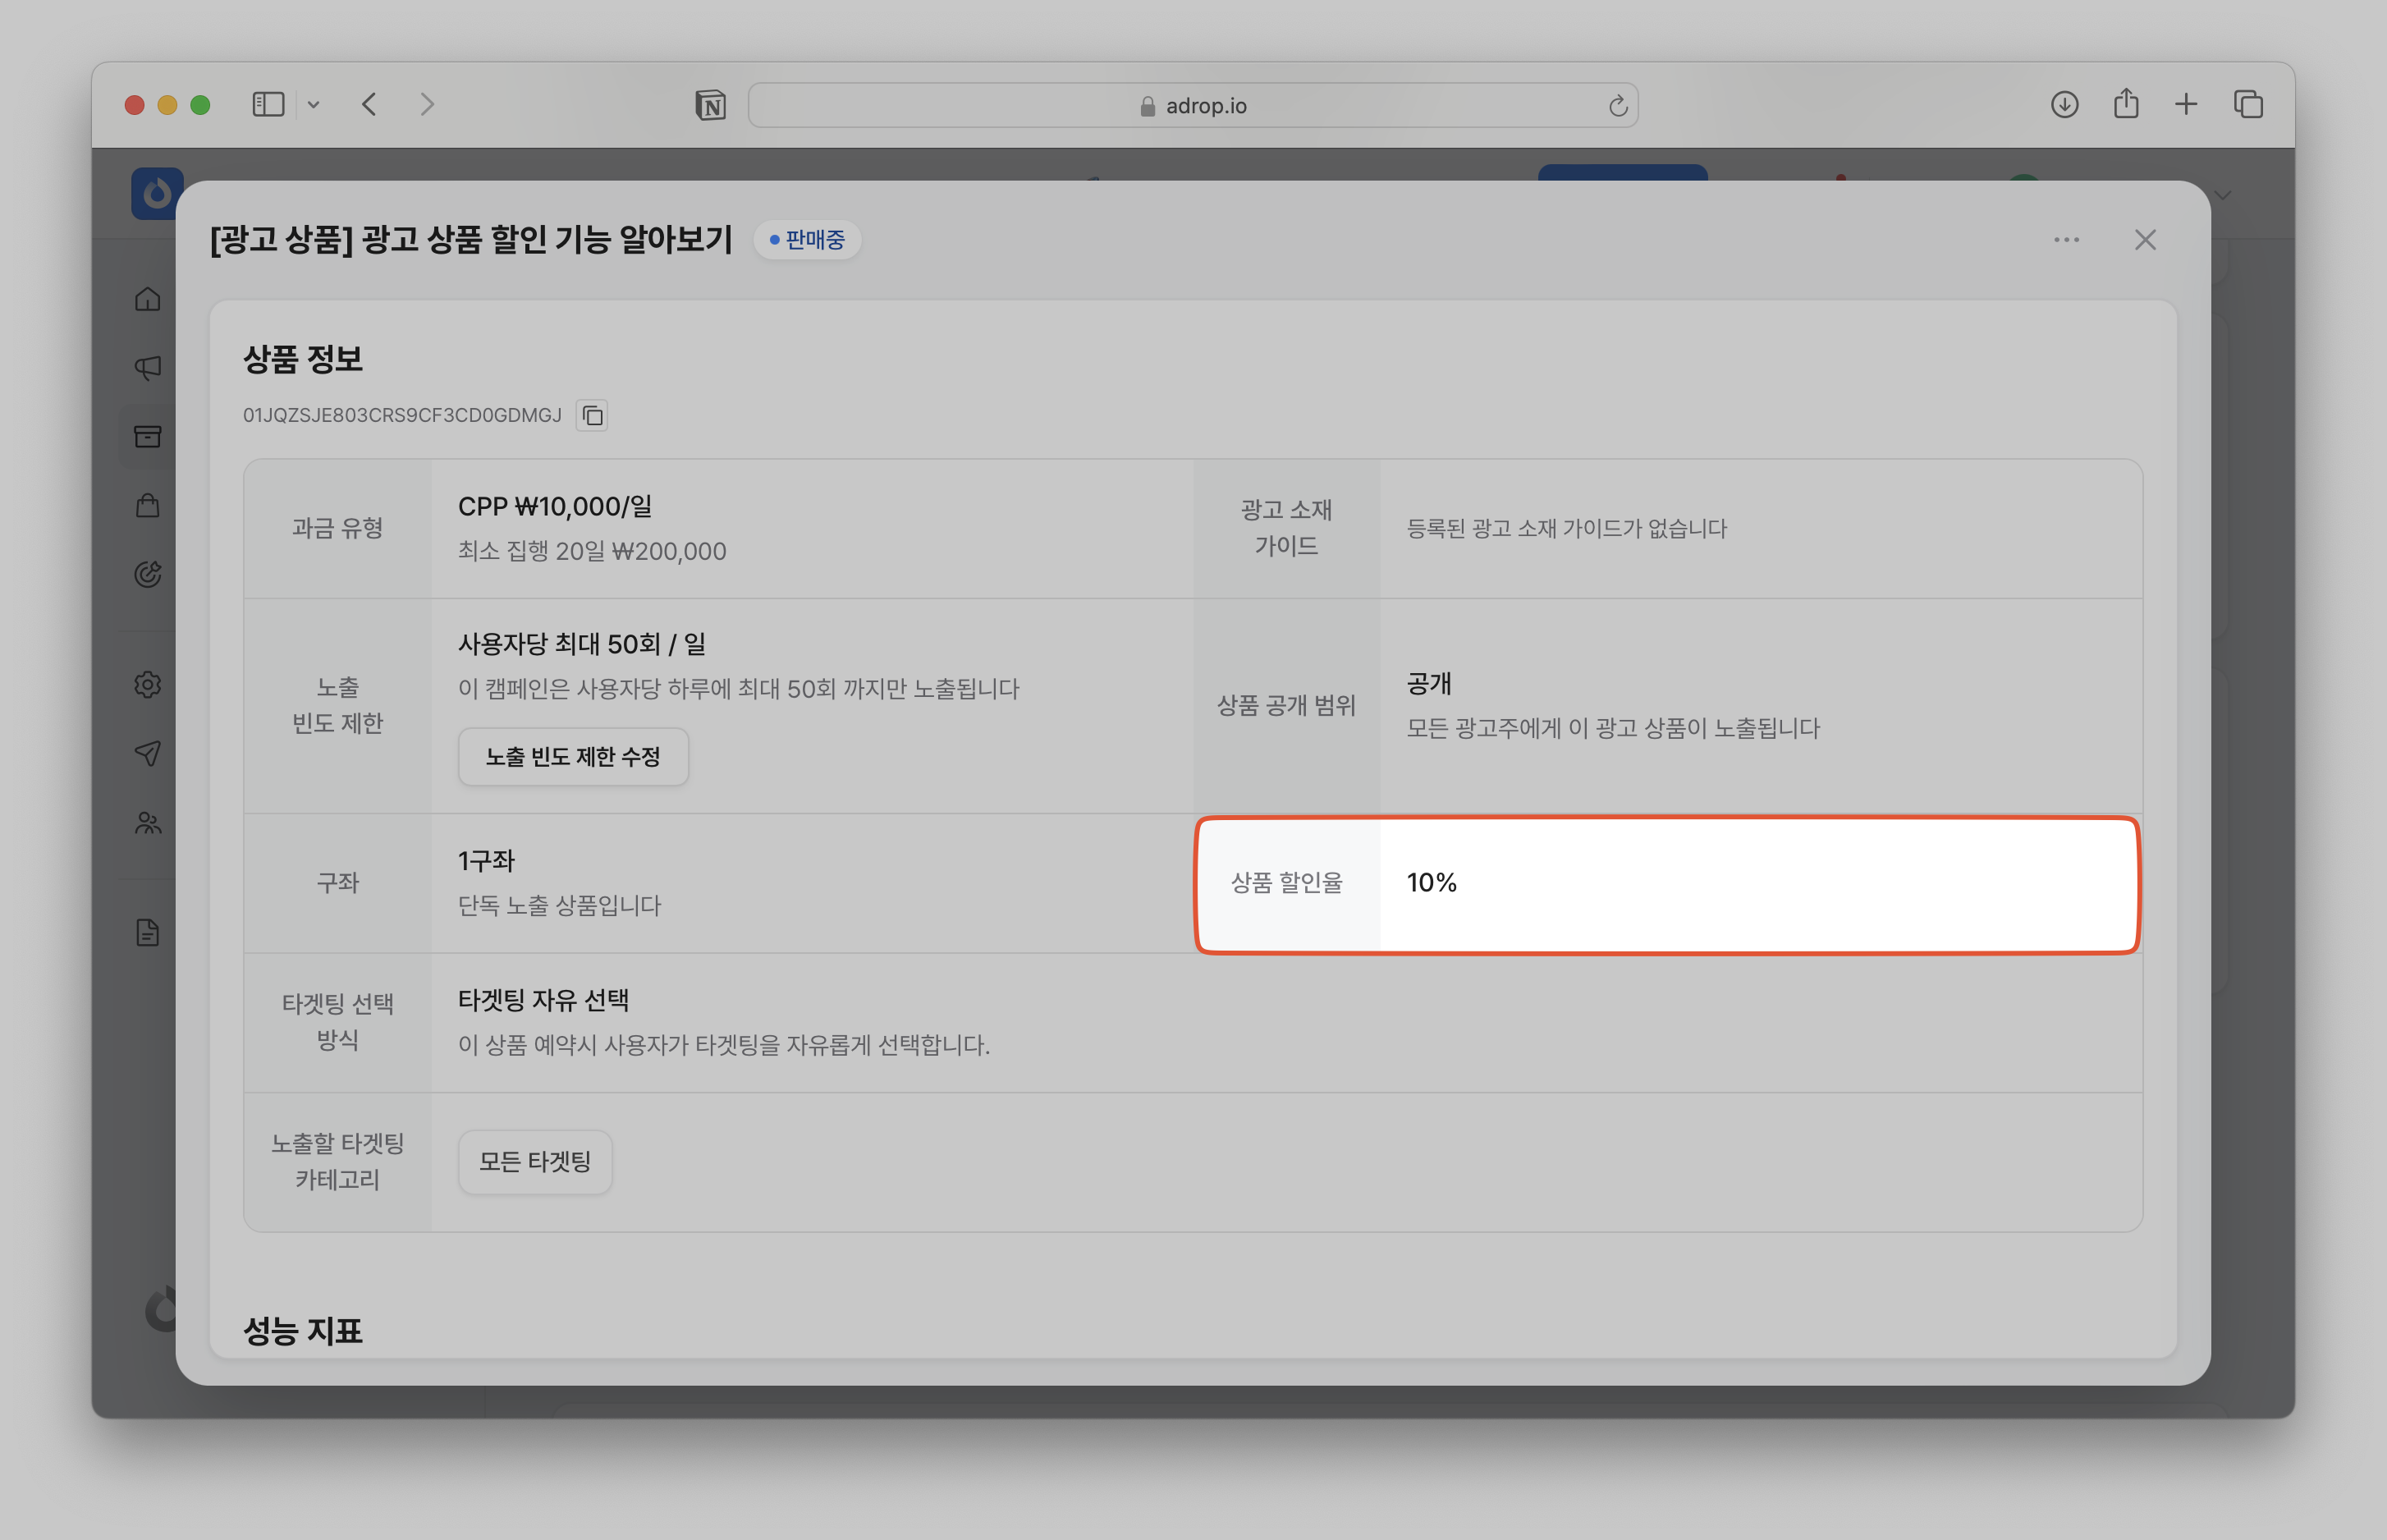
Task: Click the adrop.io address bar
Action: coord(1192,106)
